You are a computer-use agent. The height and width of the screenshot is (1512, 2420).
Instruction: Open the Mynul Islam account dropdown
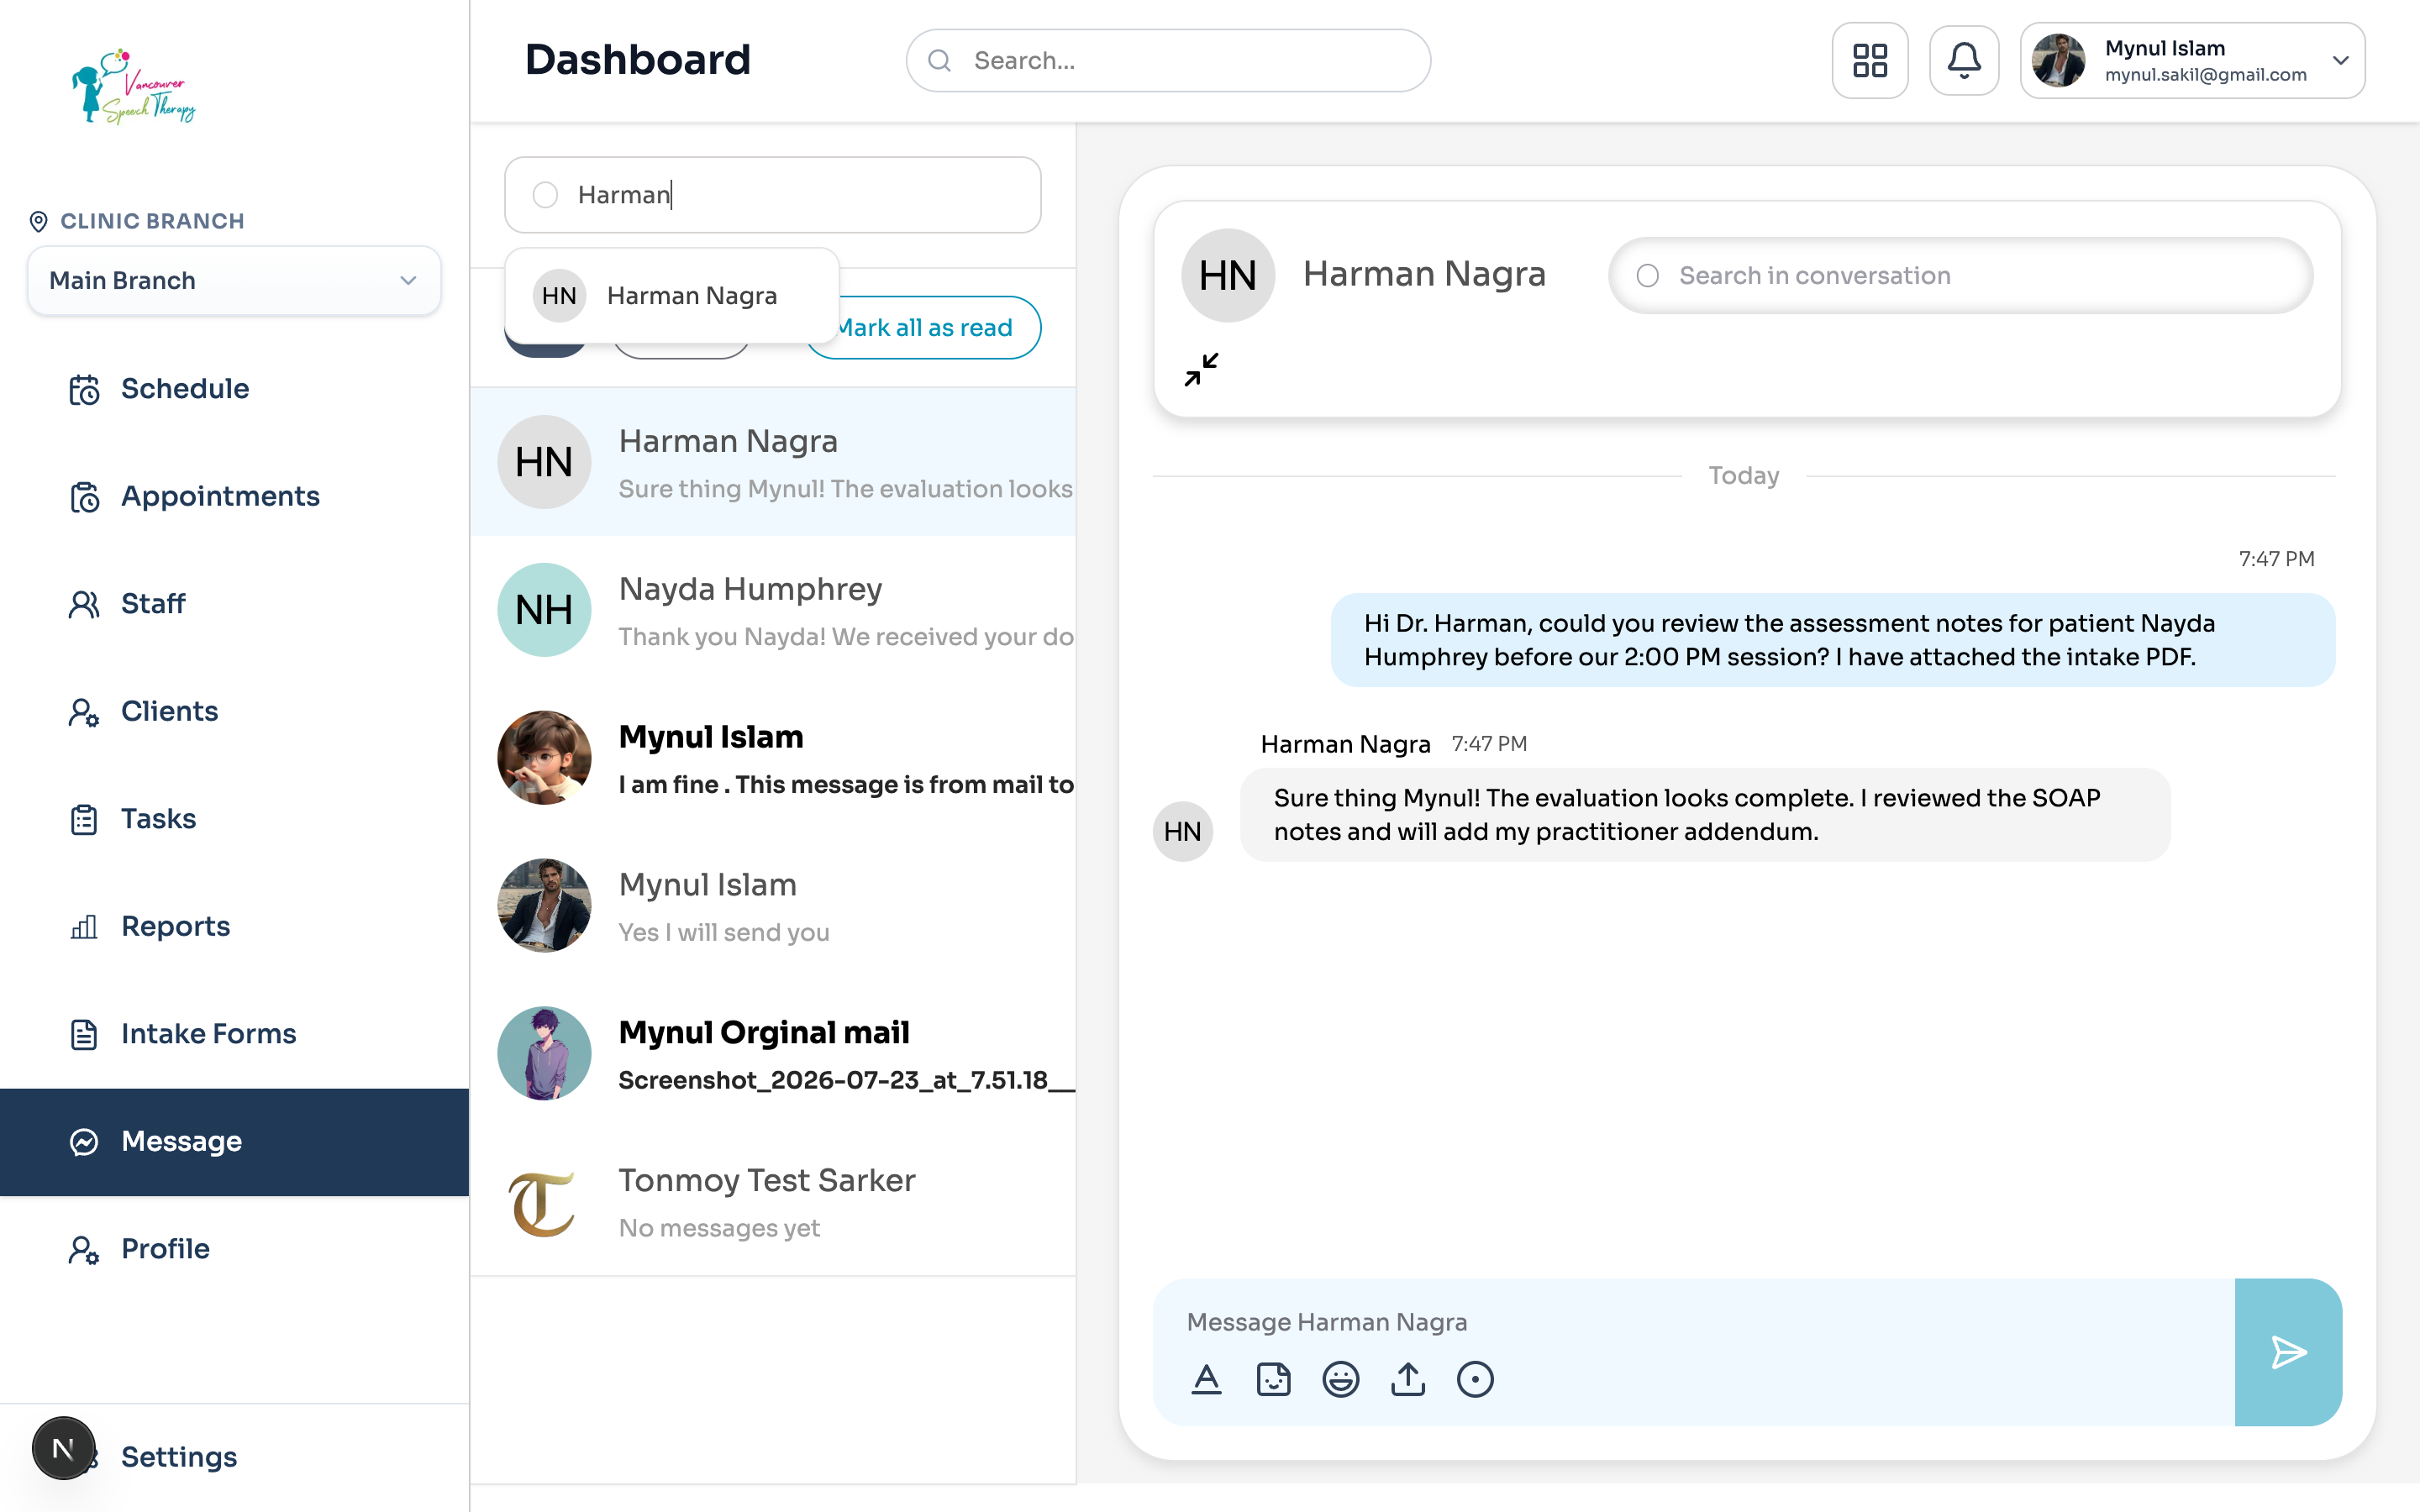coord(2192,60)
